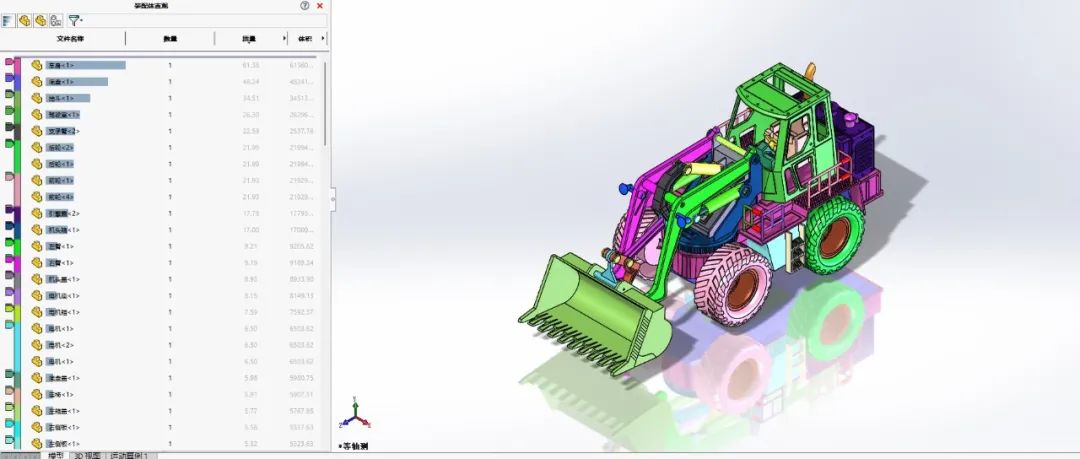The image size is (1080, 459).
Task: Click the volume value 5980.75
Action: click(302, 378)
